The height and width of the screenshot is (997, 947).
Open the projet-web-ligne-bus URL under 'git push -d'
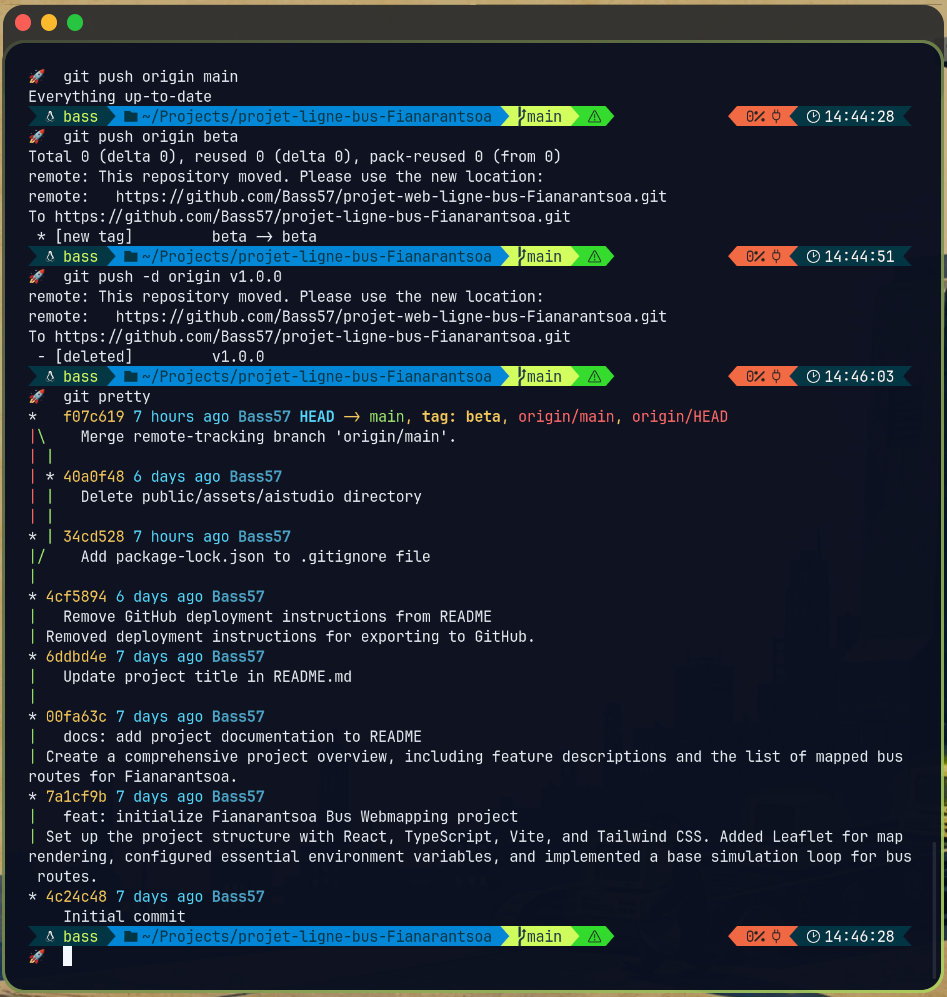pyautogui.click(x=391, y=317)
